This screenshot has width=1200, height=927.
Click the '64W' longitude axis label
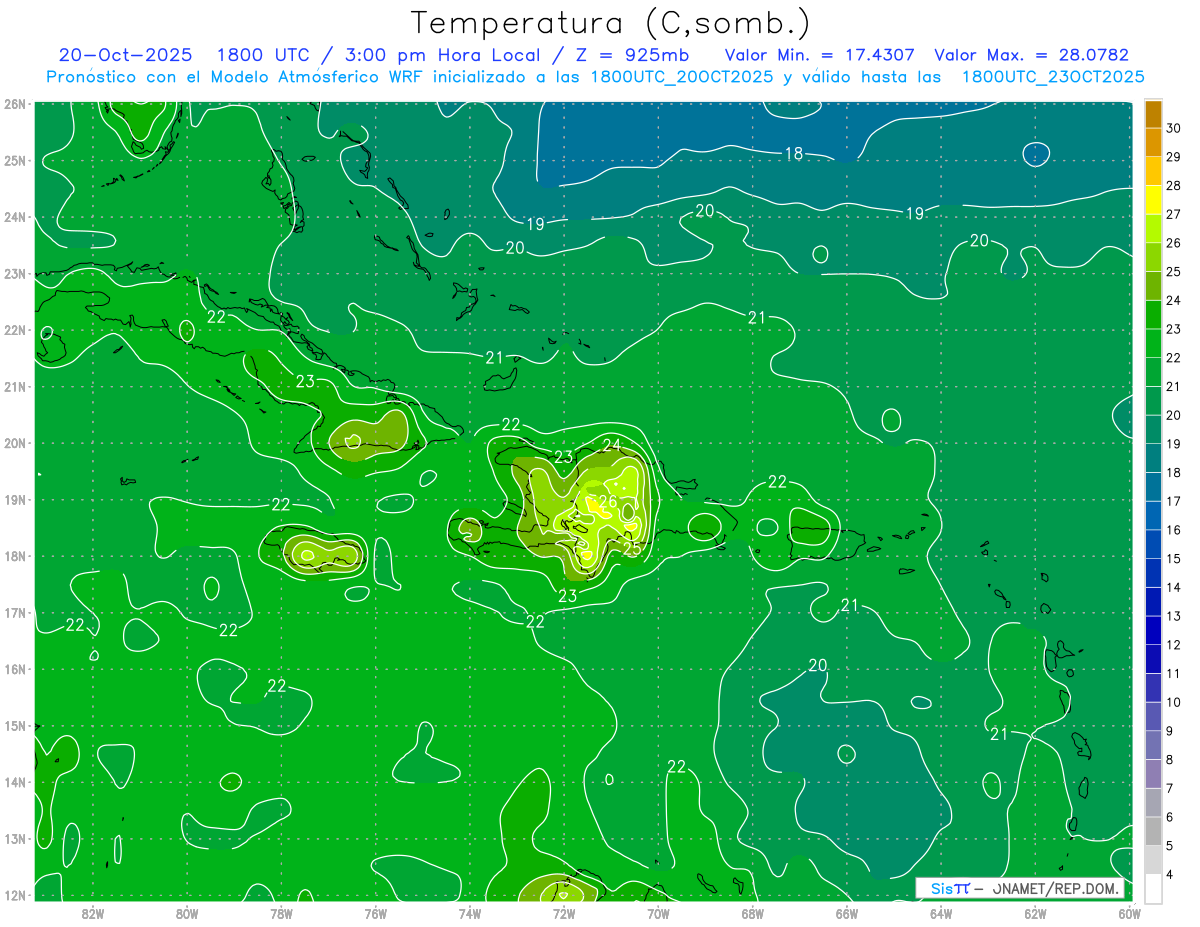pos(941,913)
